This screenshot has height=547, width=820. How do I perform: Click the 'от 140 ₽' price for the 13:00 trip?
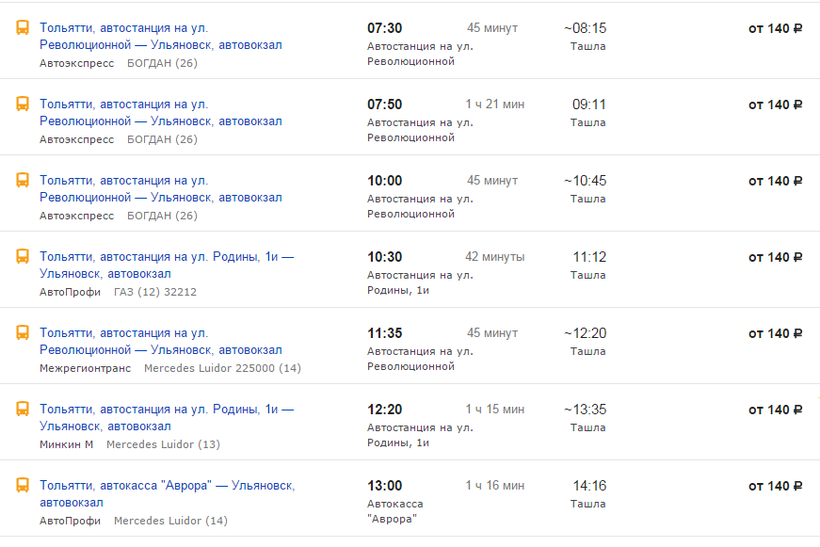click(775, 486)
